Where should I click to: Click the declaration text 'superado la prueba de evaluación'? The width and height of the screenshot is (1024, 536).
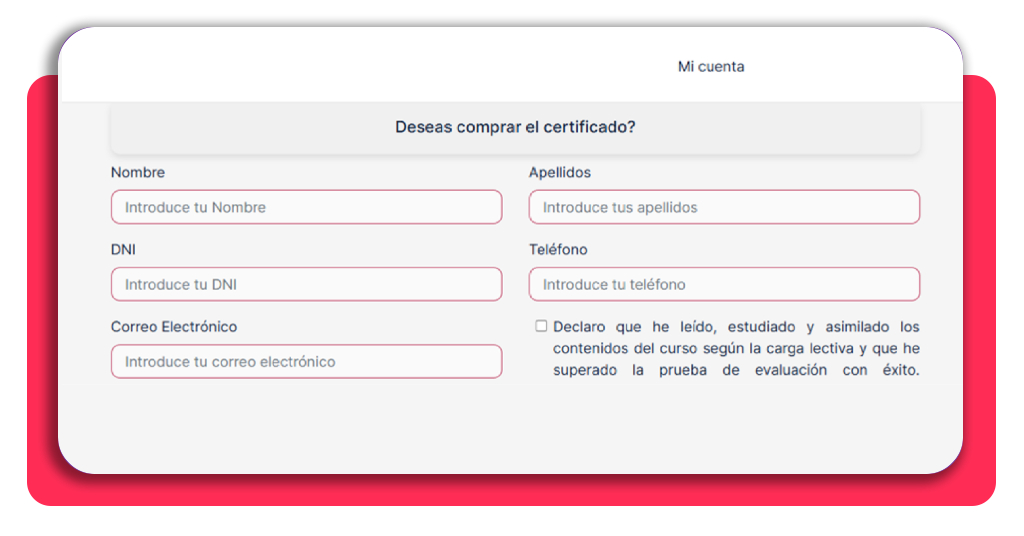point(690,370)
